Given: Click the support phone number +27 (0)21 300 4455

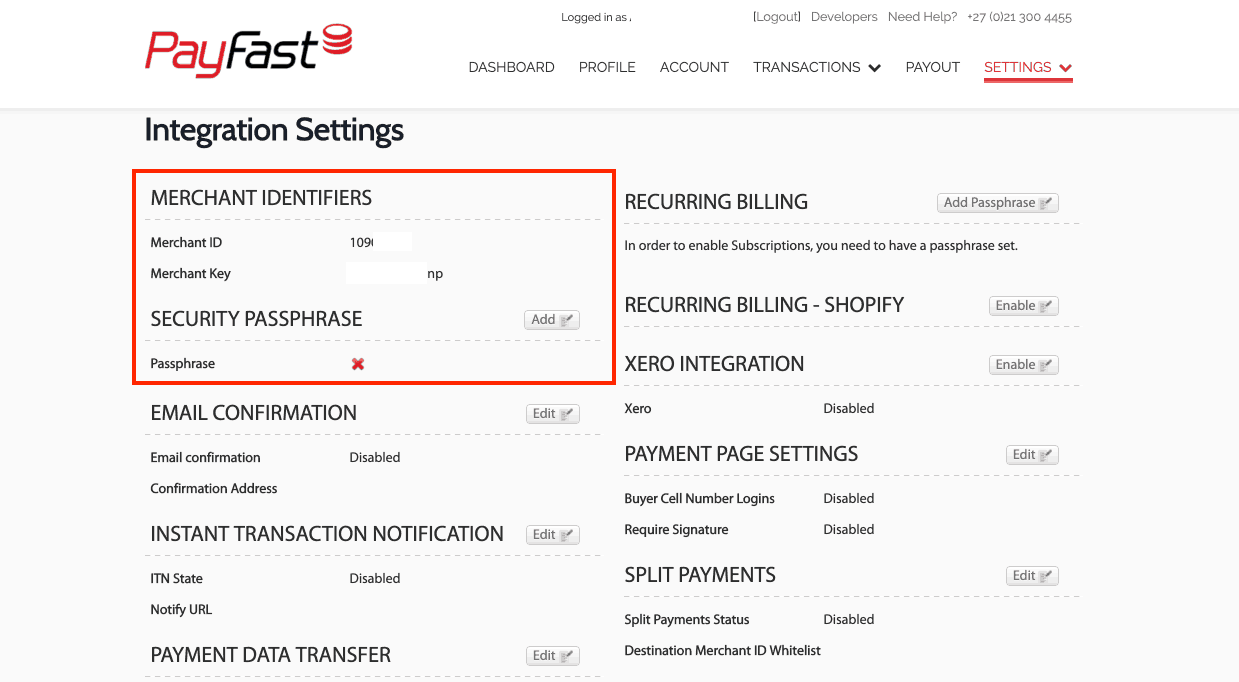Looking at the screenshot, I should click(1019, 17).
